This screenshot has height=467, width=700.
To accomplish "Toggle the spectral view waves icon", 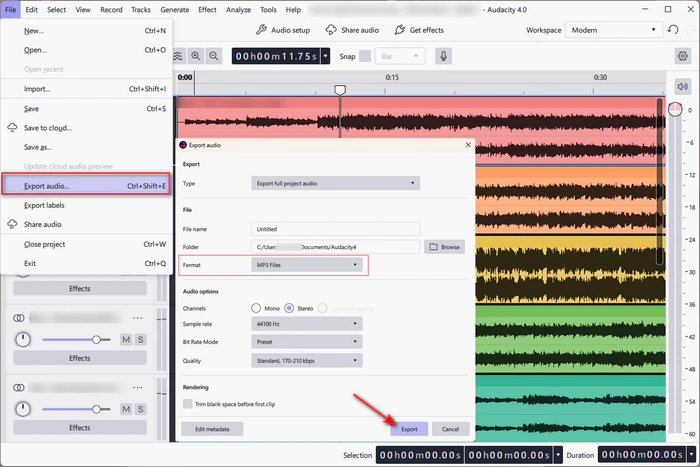I will coord(178,56).
